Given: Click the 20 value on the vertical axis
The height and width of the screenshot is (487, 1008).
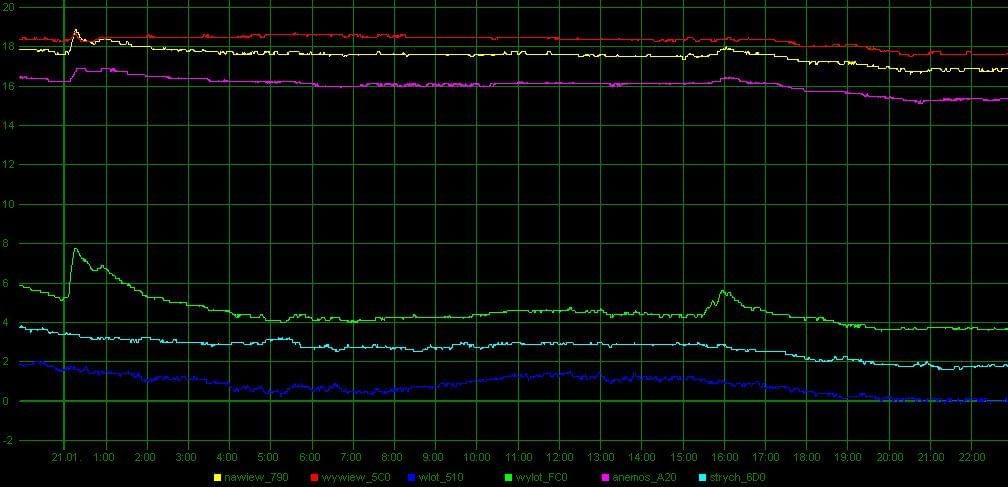Looking at the screenshot, I should pyautogui.click(x=9, y=7).
